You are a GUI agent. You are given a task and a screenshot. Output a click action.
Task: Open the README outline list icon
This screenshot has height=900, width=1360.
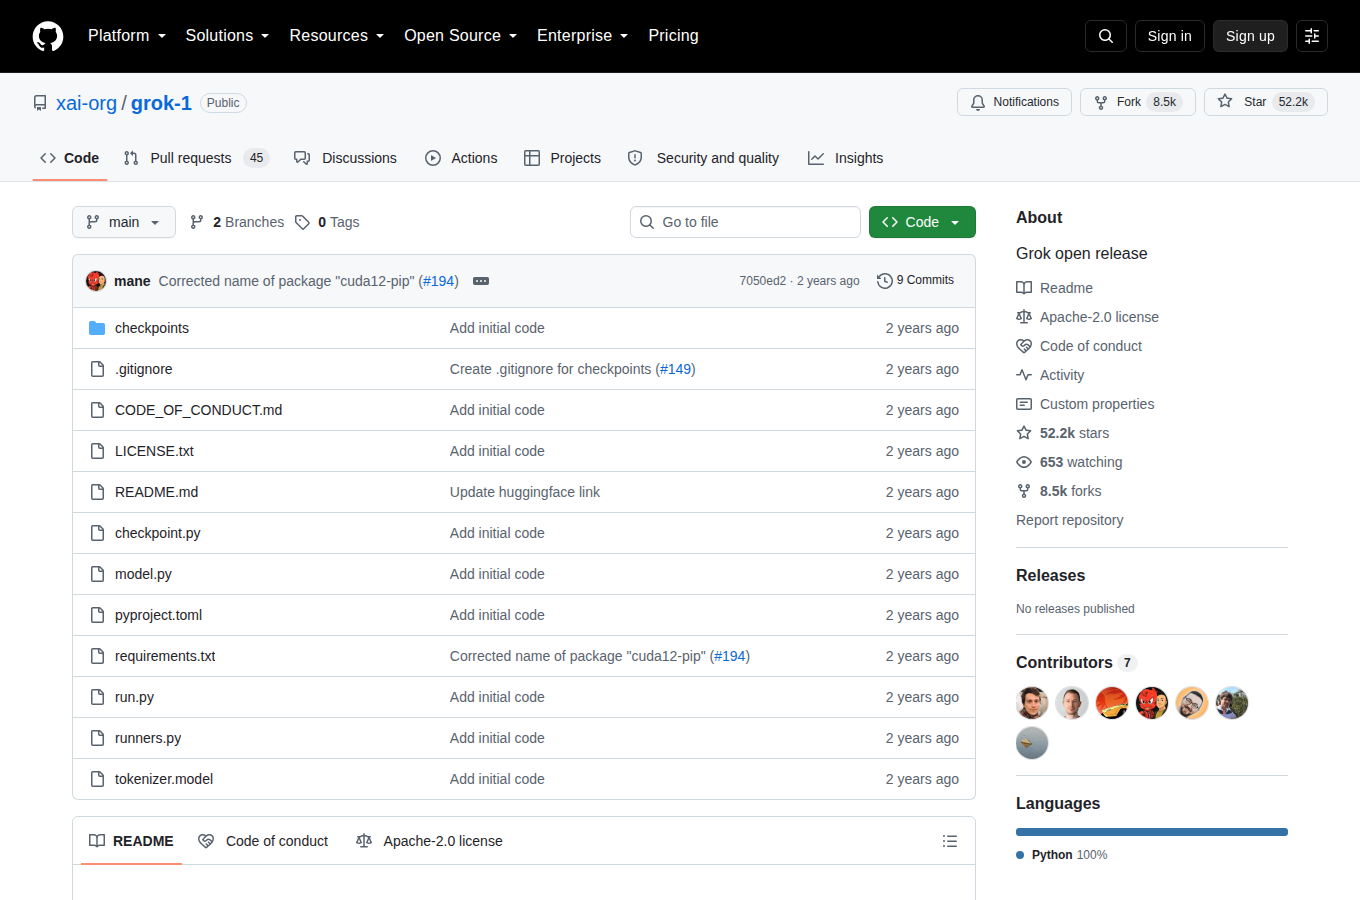tap(950, 841)
